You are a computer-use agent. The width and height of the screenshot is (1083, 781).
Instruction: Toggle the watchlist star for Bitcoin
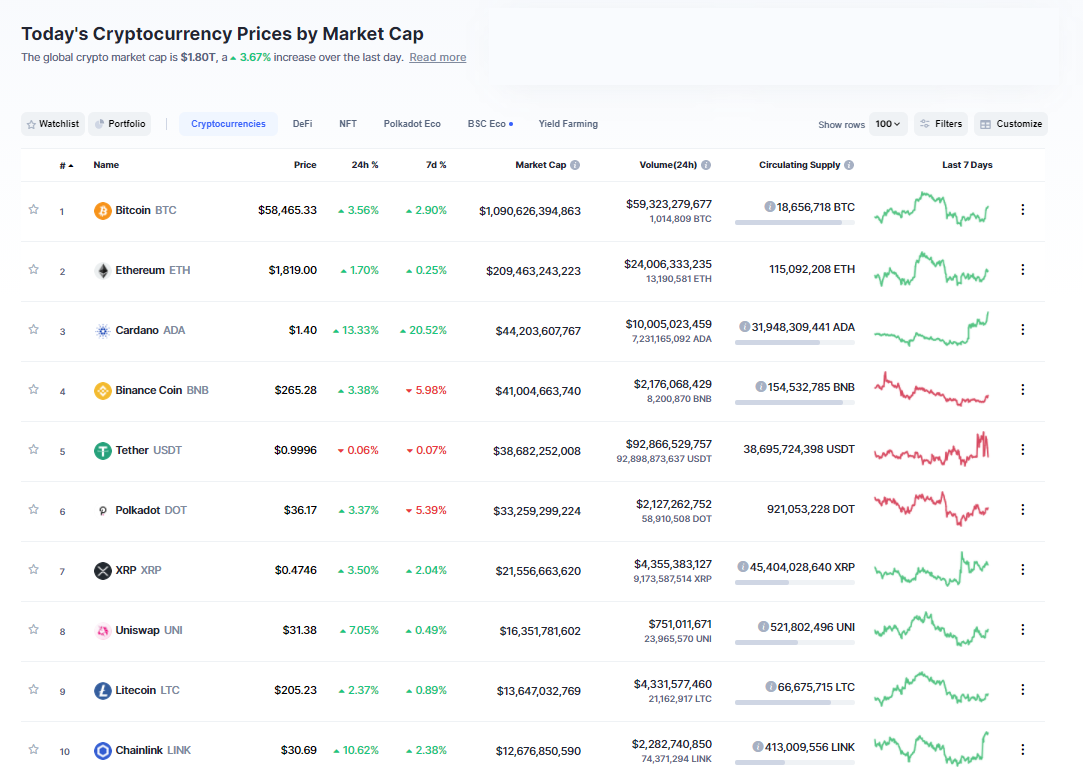point(33,210)
